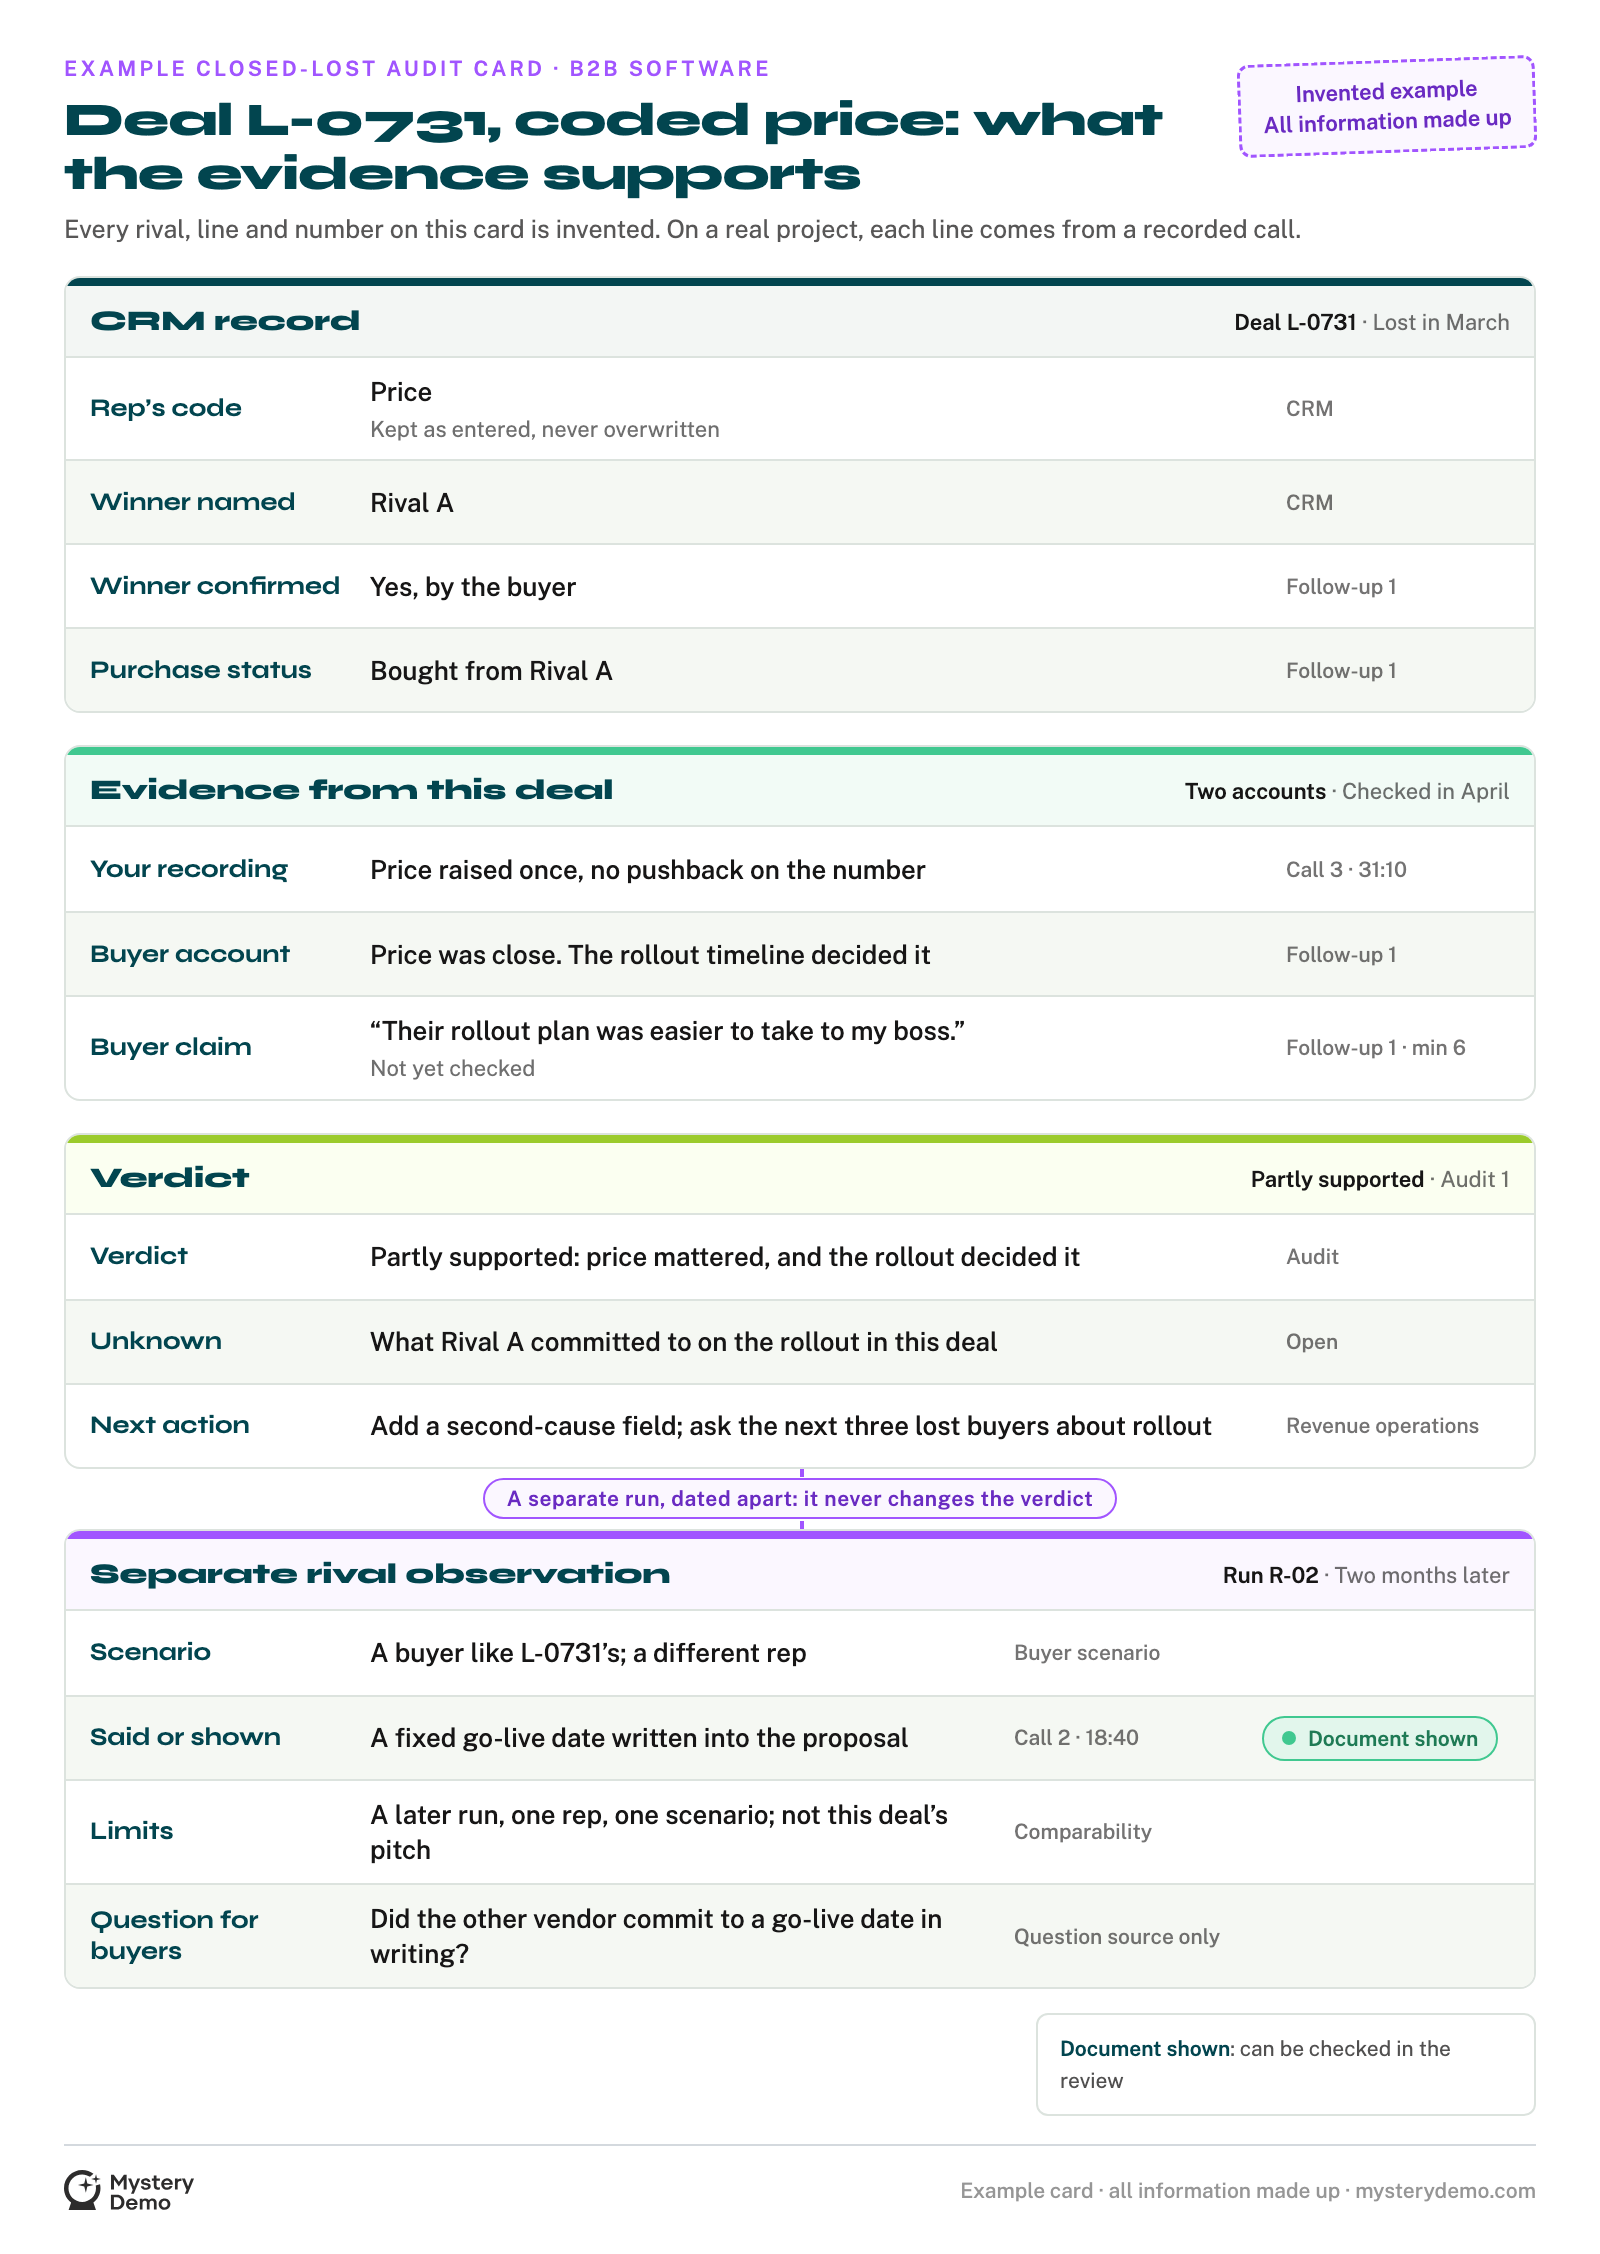Click the Call 3 · 31:10 timestamp
The image size is (1600, 2254).
pos(1346,870)
